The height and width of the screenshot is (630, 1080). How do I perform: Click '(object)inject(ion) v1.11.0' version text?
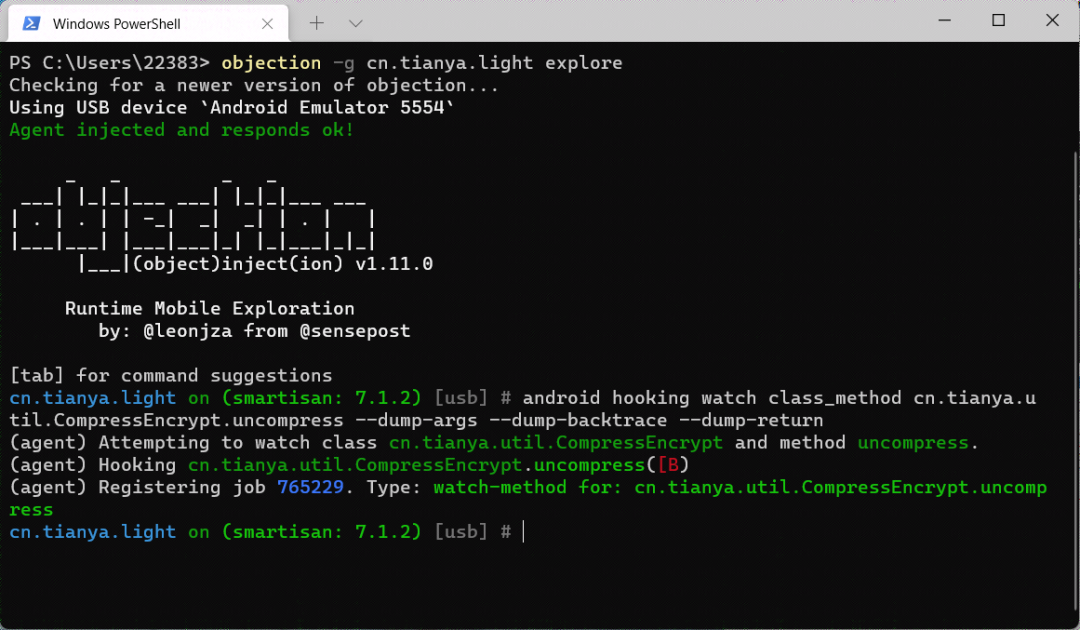282,264
